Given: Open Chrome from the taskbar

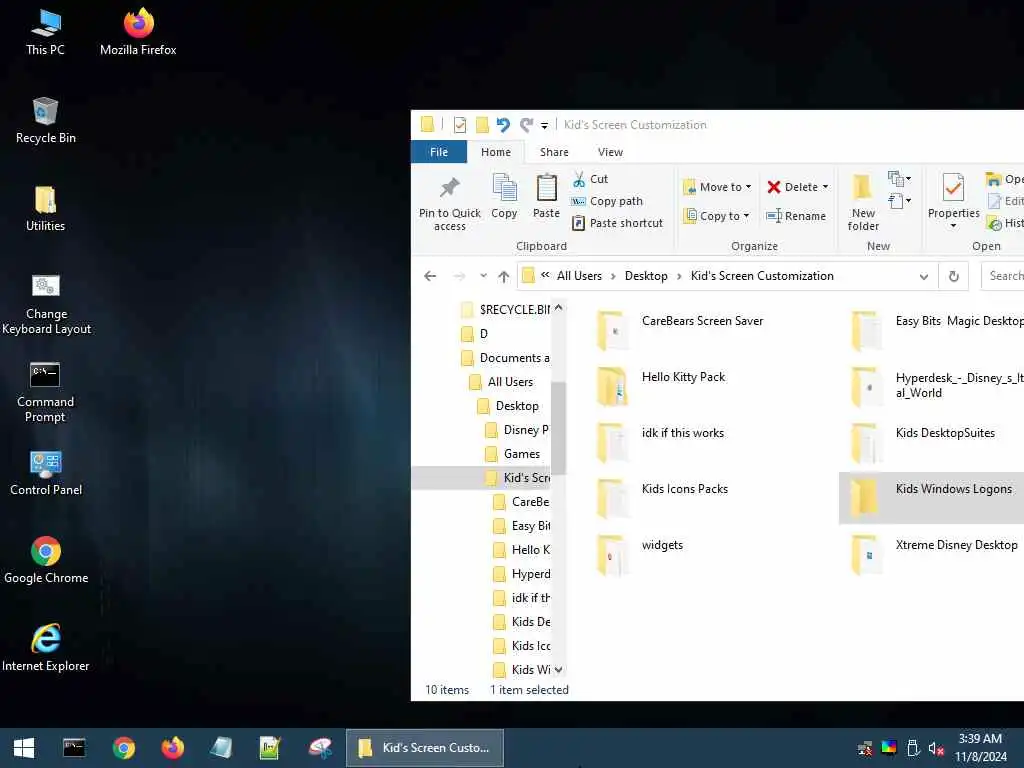Looking at the screenshot, I should coord(123,748).
